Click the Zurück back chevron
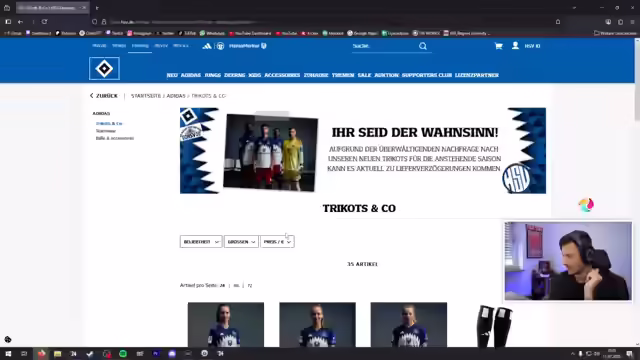 [x=91, y=96]
